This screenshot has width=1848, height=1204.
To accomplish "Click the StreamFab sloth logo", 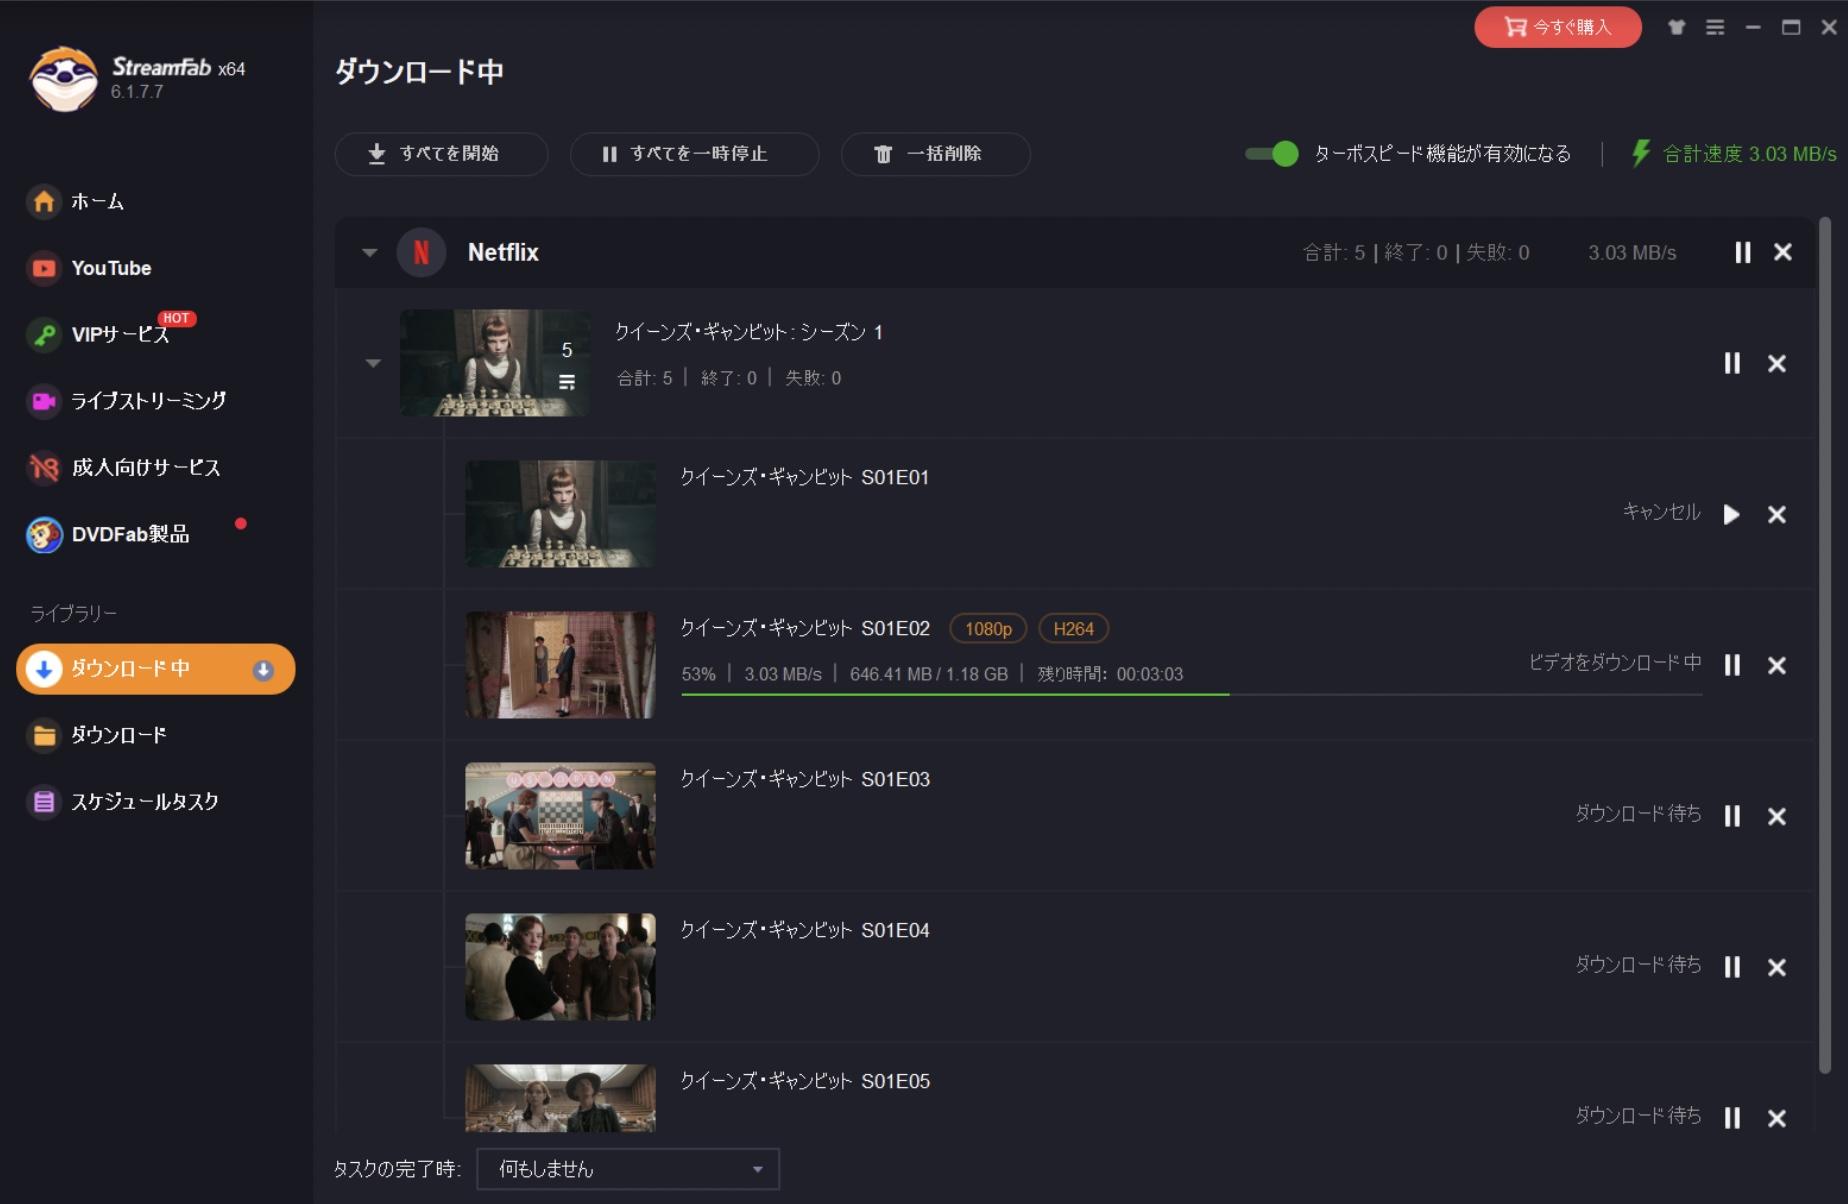I will (x=64, y=79).
